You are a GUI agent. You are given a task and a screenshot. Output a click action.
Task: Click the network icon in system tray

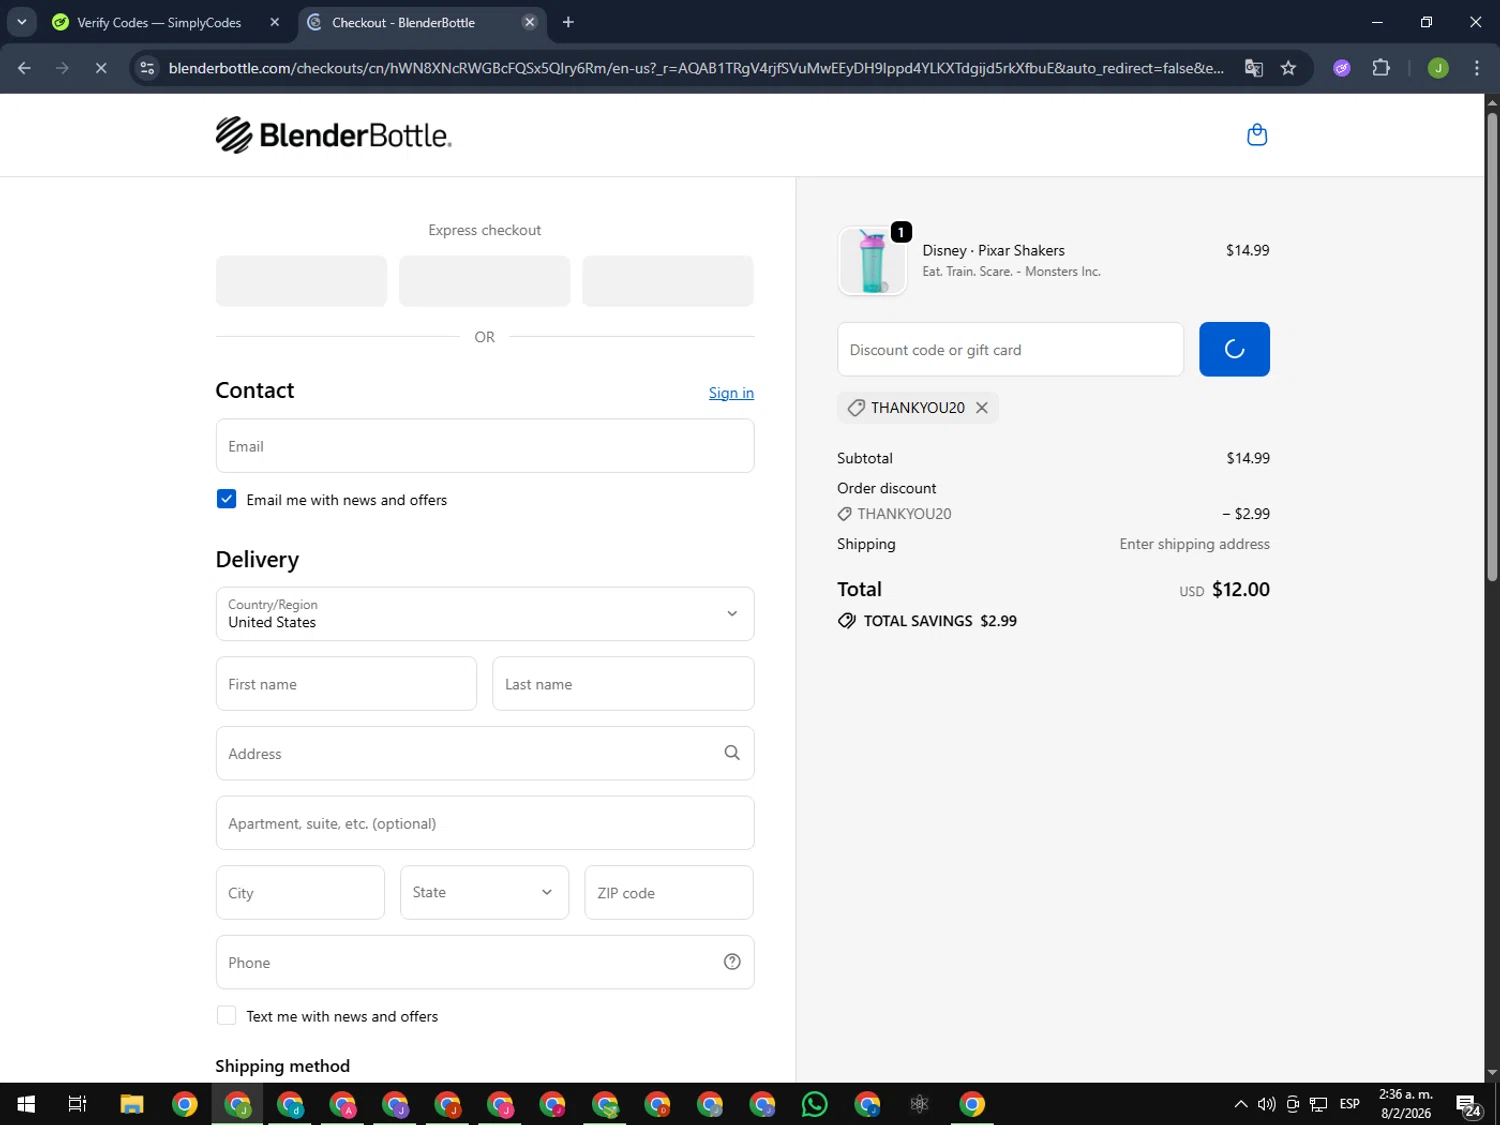[1319, 1104]
